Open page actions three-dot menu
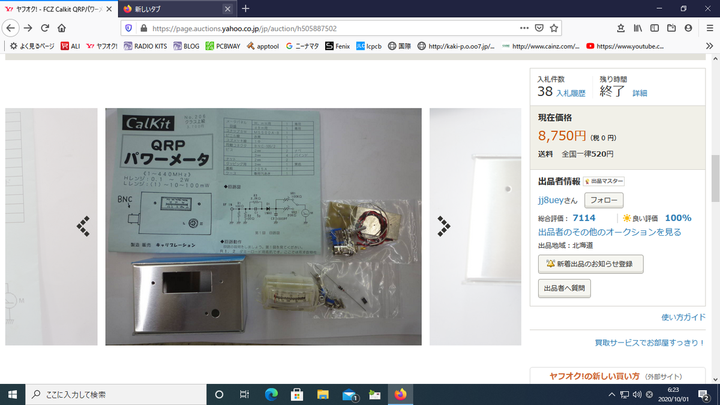Screen dimensions: 720x405 524,28
